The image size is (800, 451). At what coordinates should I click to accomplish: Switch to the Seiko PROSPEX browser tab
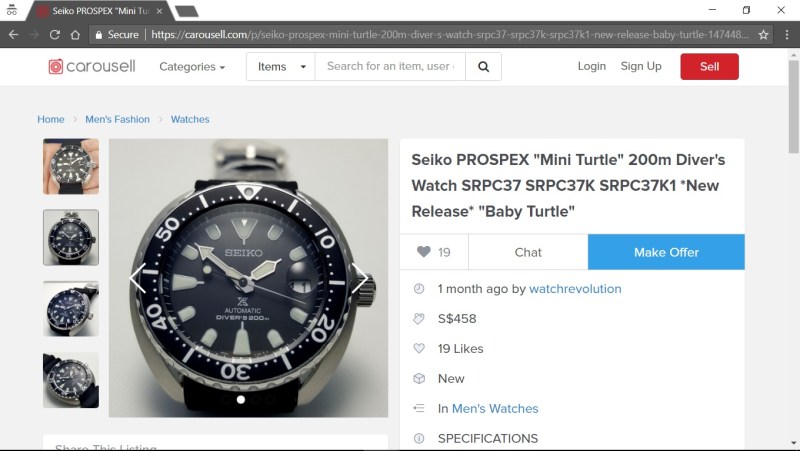100,10
